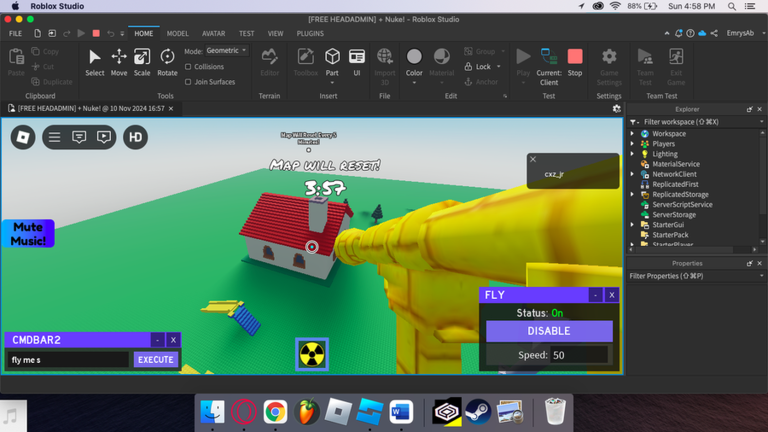
Task: Select the Select tool in Tools
Action: point(95,62)
